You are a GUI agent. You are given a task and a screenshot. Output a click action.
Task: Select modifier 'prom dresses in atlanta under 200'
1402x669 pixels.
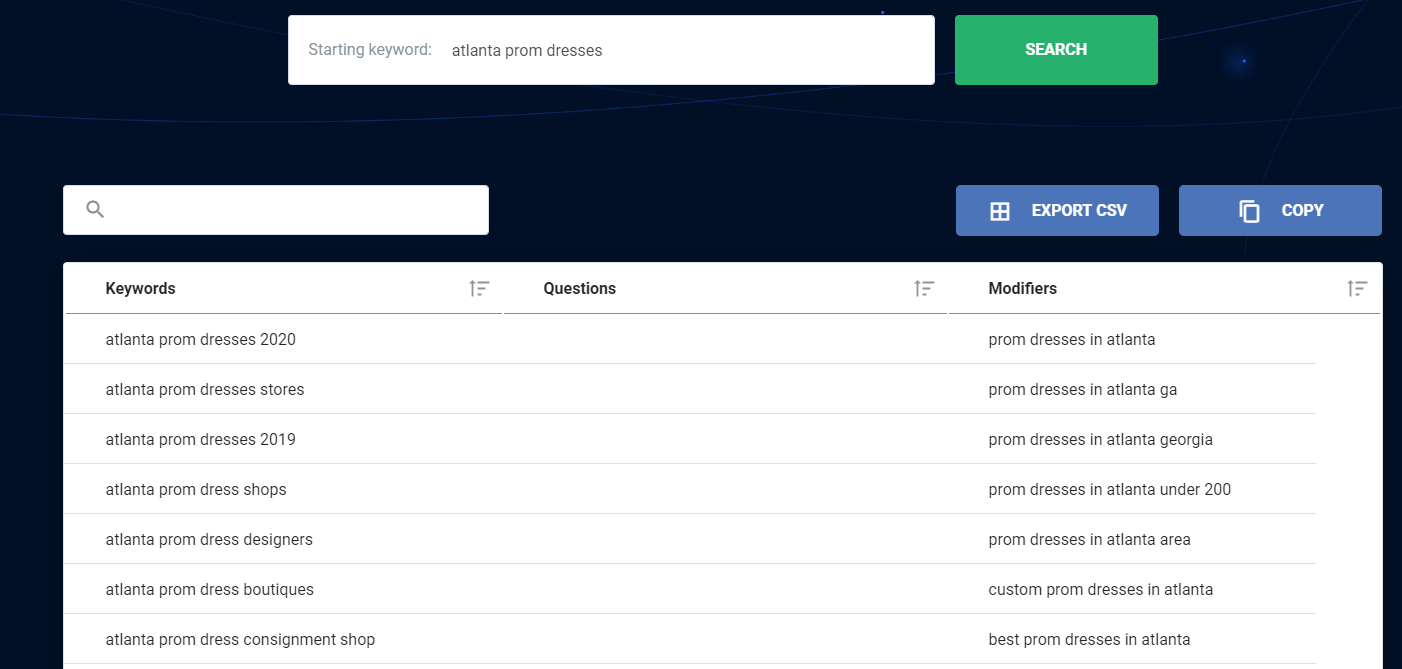coord(1110,489)
